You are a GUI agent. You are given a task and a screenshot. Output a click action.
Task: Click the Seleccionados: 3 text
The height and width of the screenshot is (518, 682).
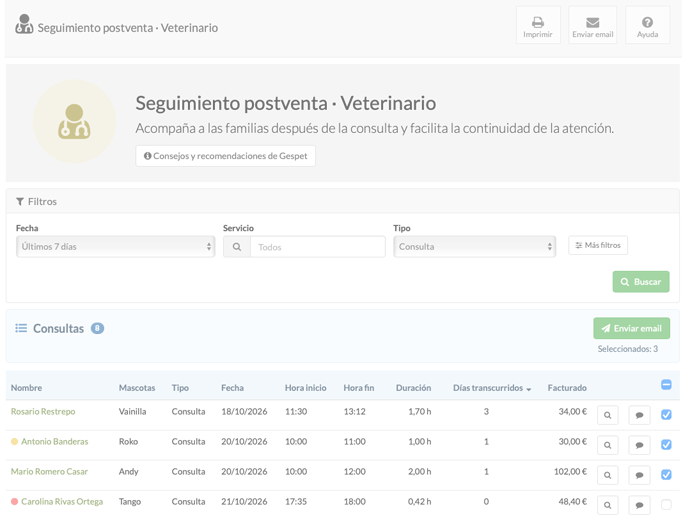click(x=628, y=349)
